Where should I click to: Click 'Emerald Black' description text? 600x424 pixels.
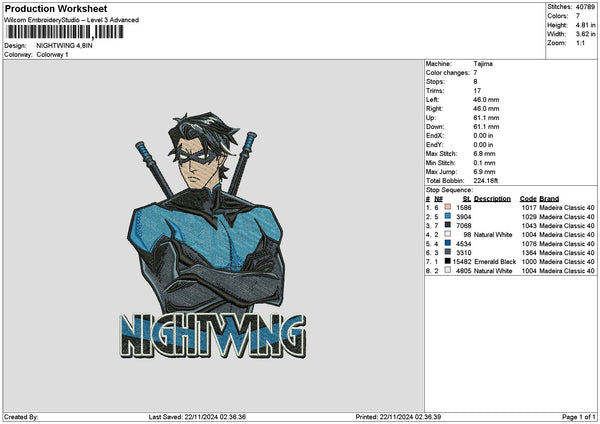pos(495,262)
